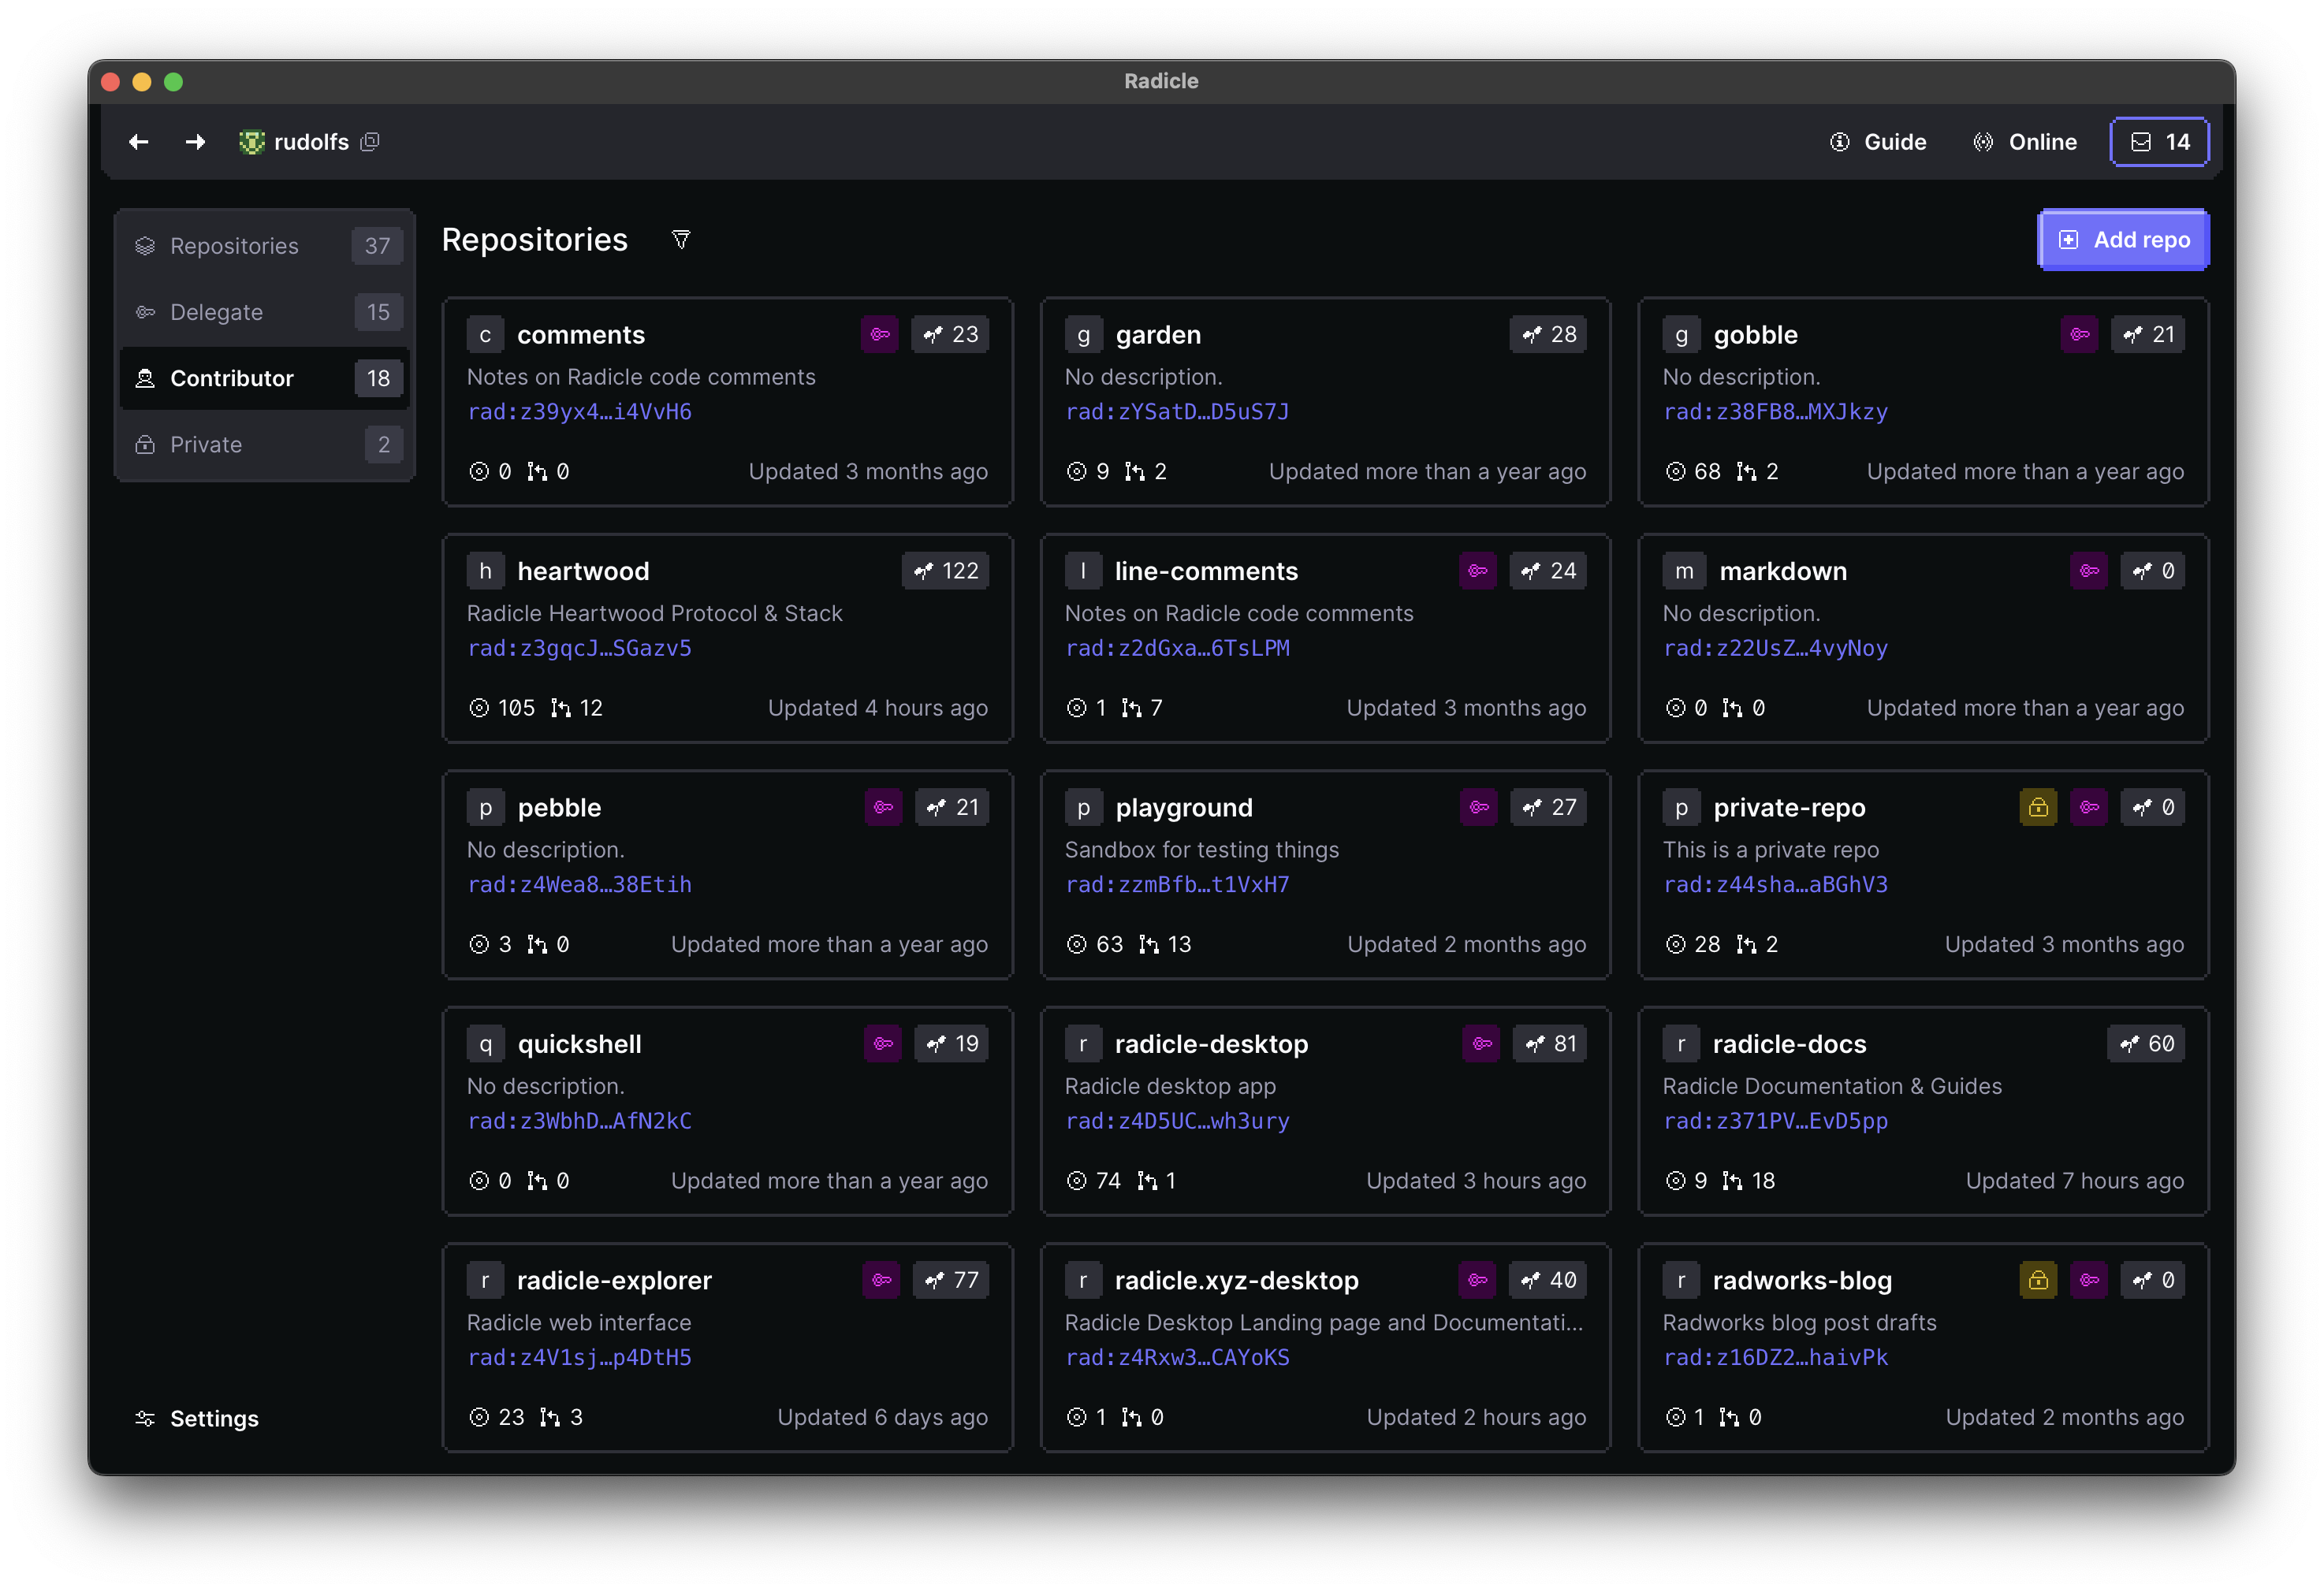Click the delegate badge on line-comments card
The image size is (2324, 1592).
point(1477,571)
